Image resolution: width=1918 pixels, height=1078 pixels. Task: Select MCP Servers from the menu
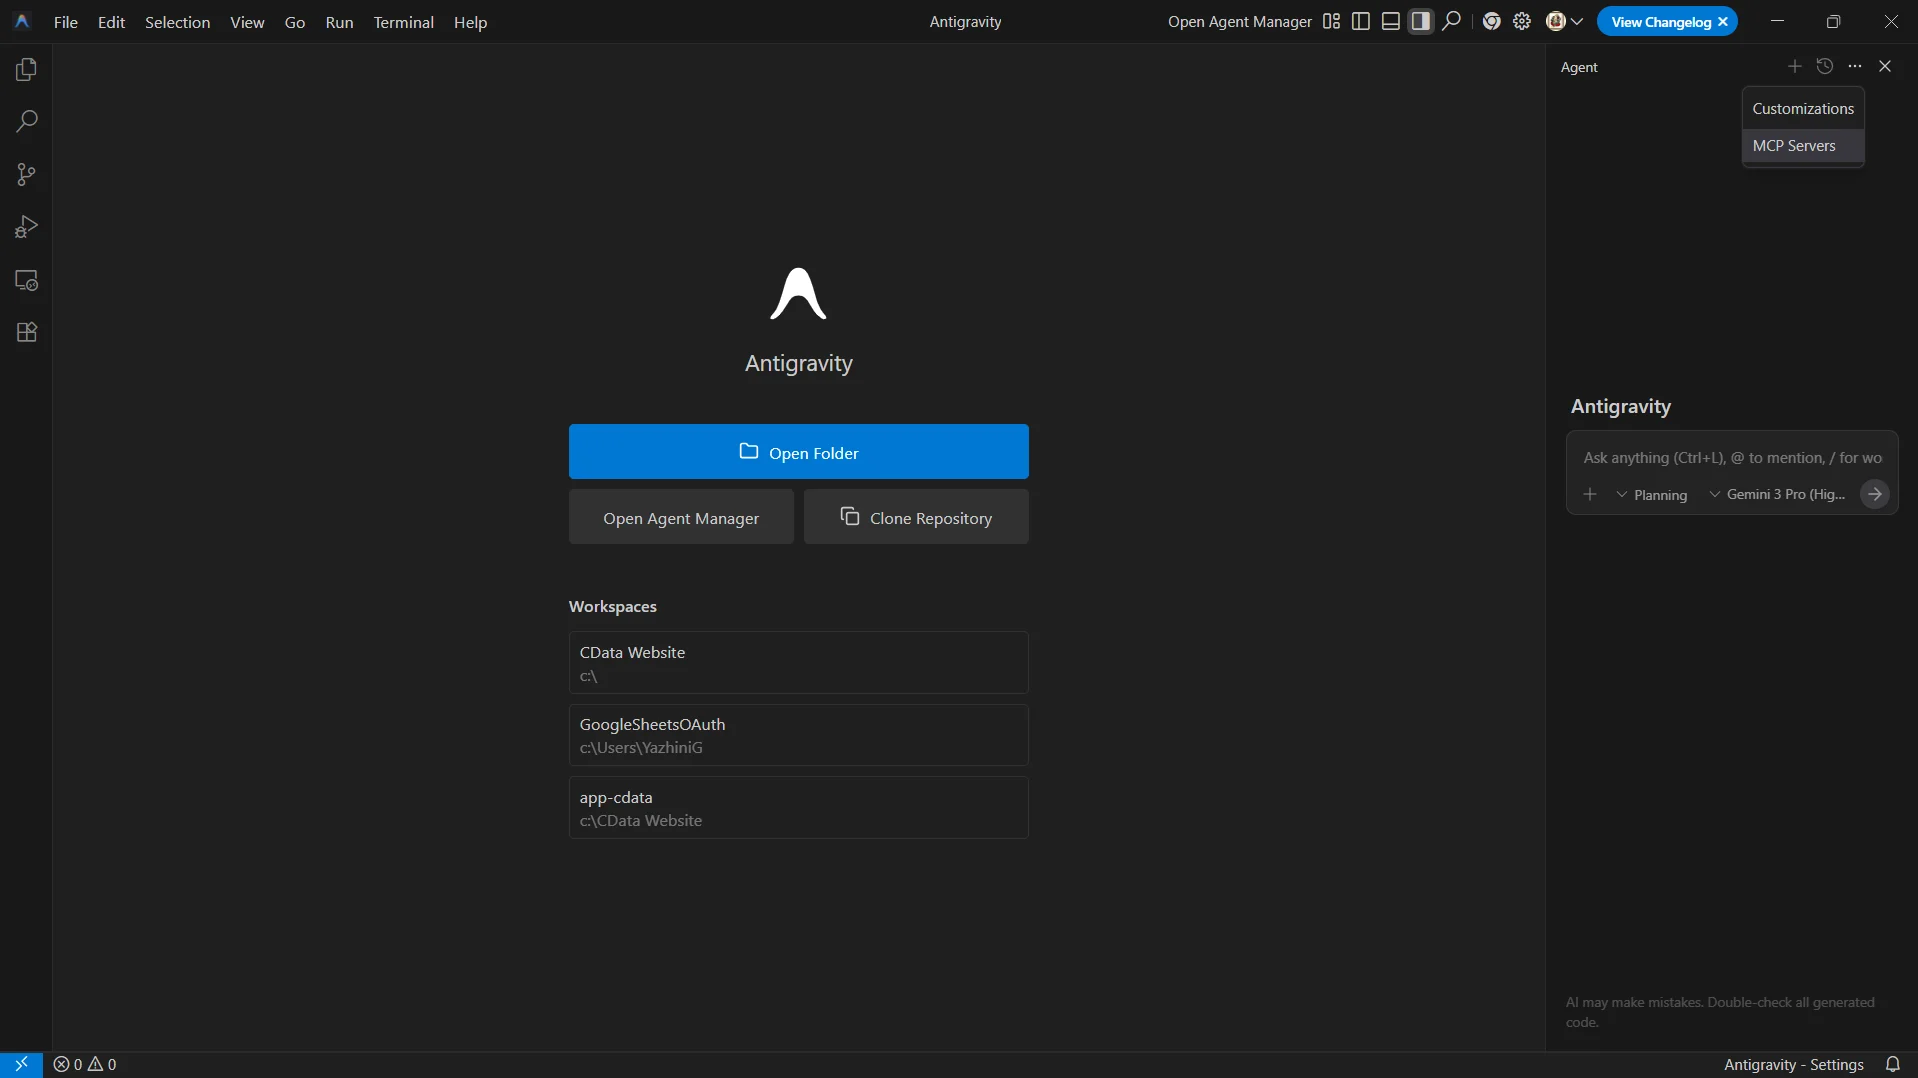point(1794,146)
